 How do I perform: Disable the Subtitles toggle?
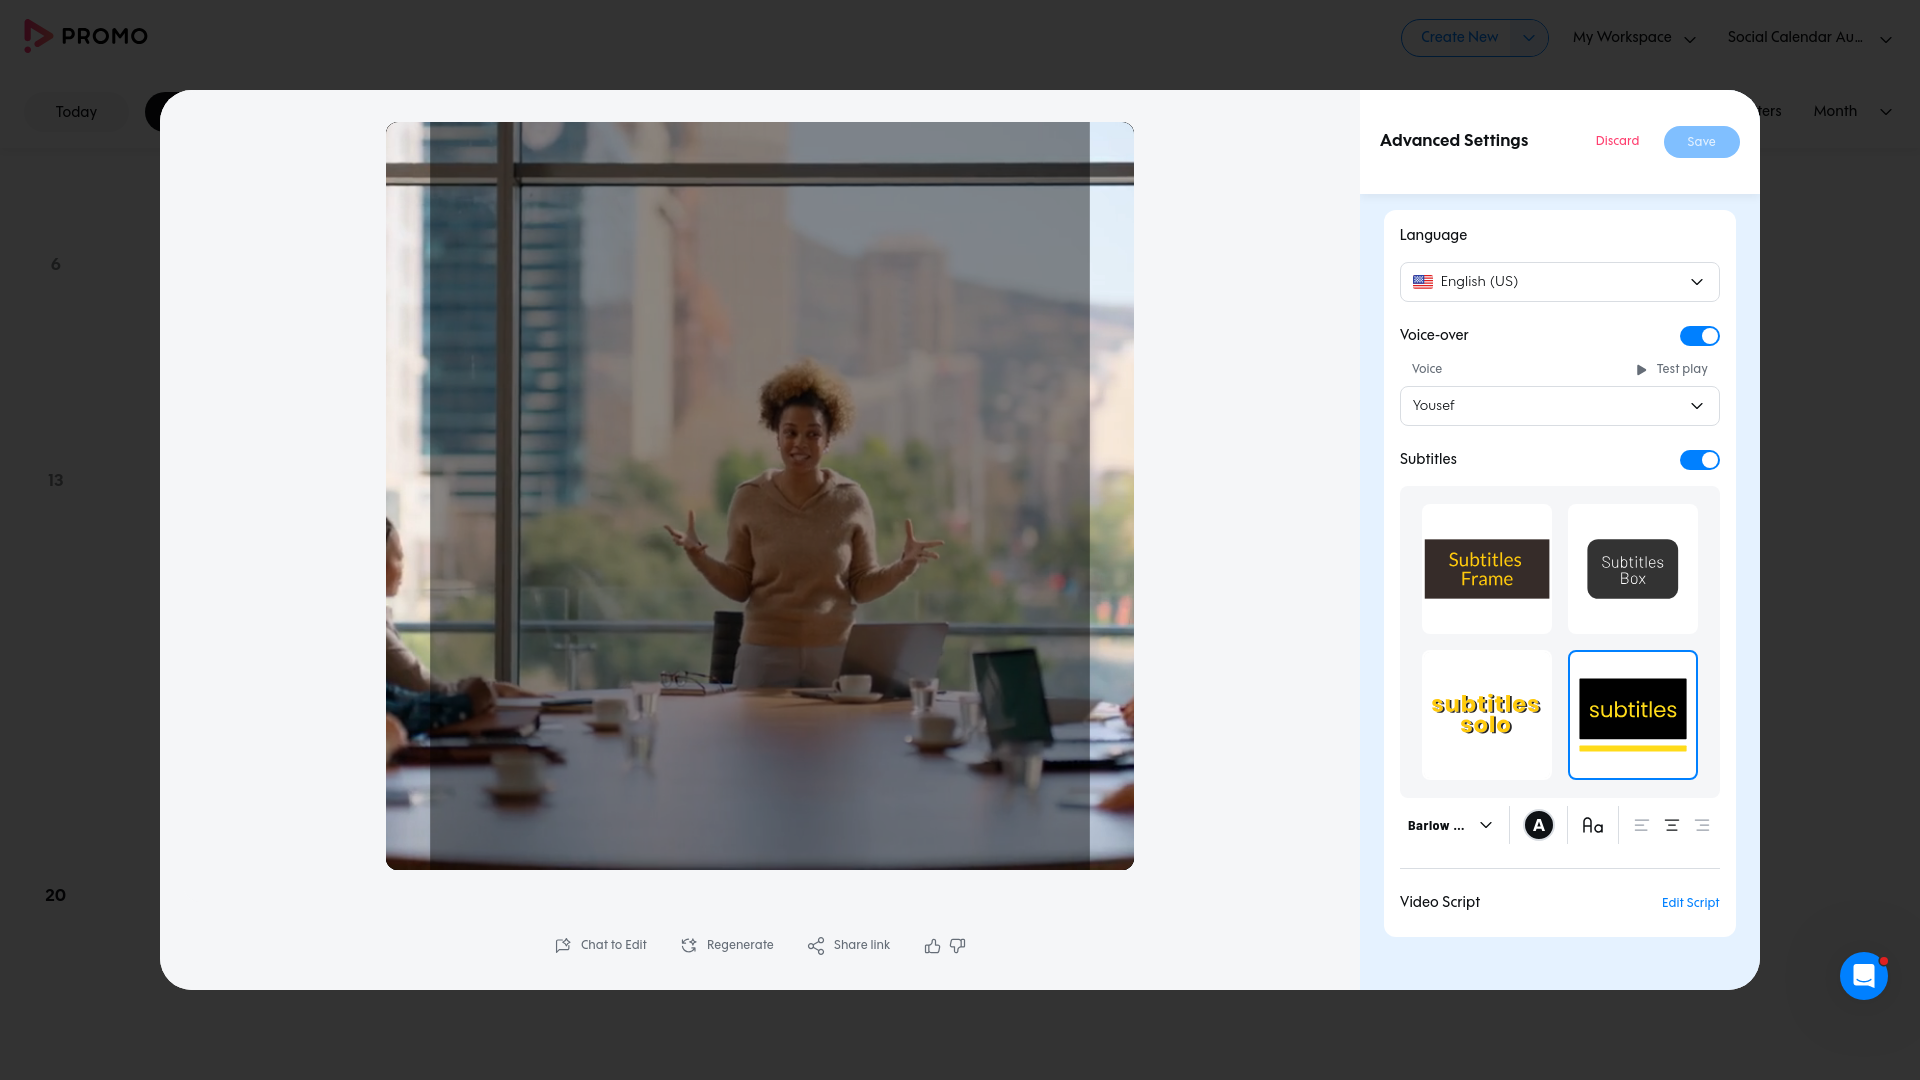tap(1699, 460)
